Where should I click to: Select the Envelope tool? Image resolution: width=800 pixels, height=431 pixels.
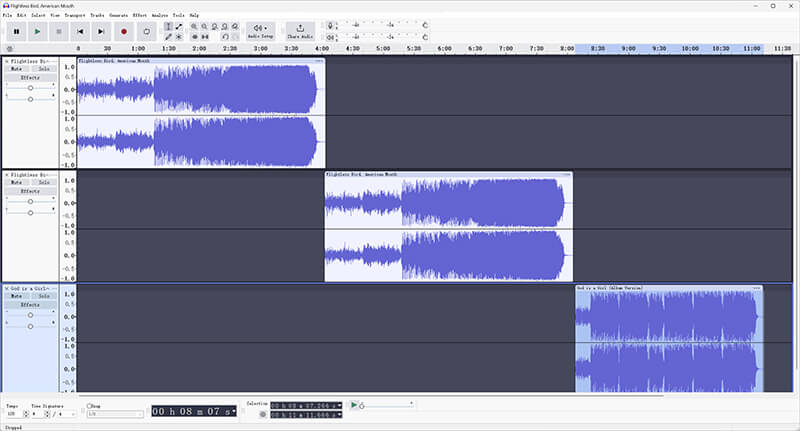tap(179, 27)
